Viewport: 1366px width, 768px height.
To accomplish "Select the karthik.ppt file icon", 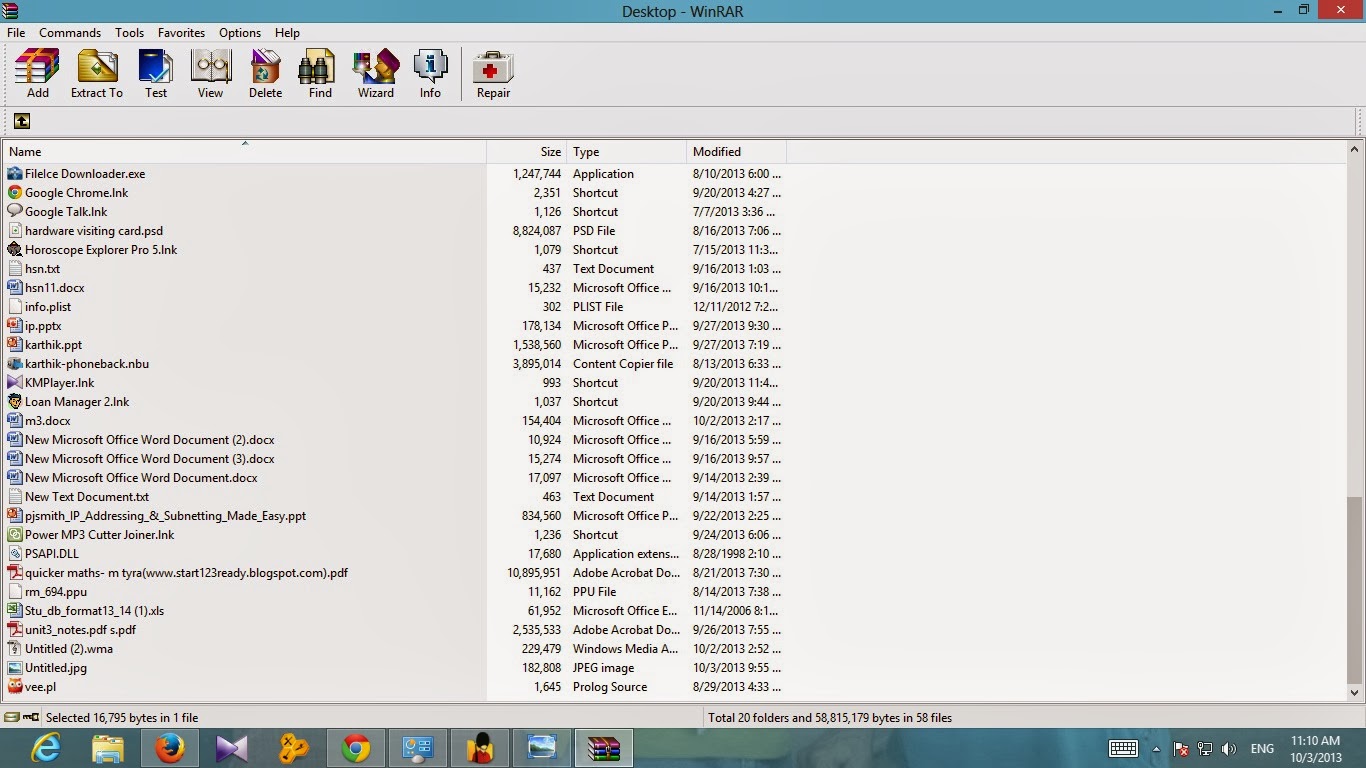I will [15, 345].
